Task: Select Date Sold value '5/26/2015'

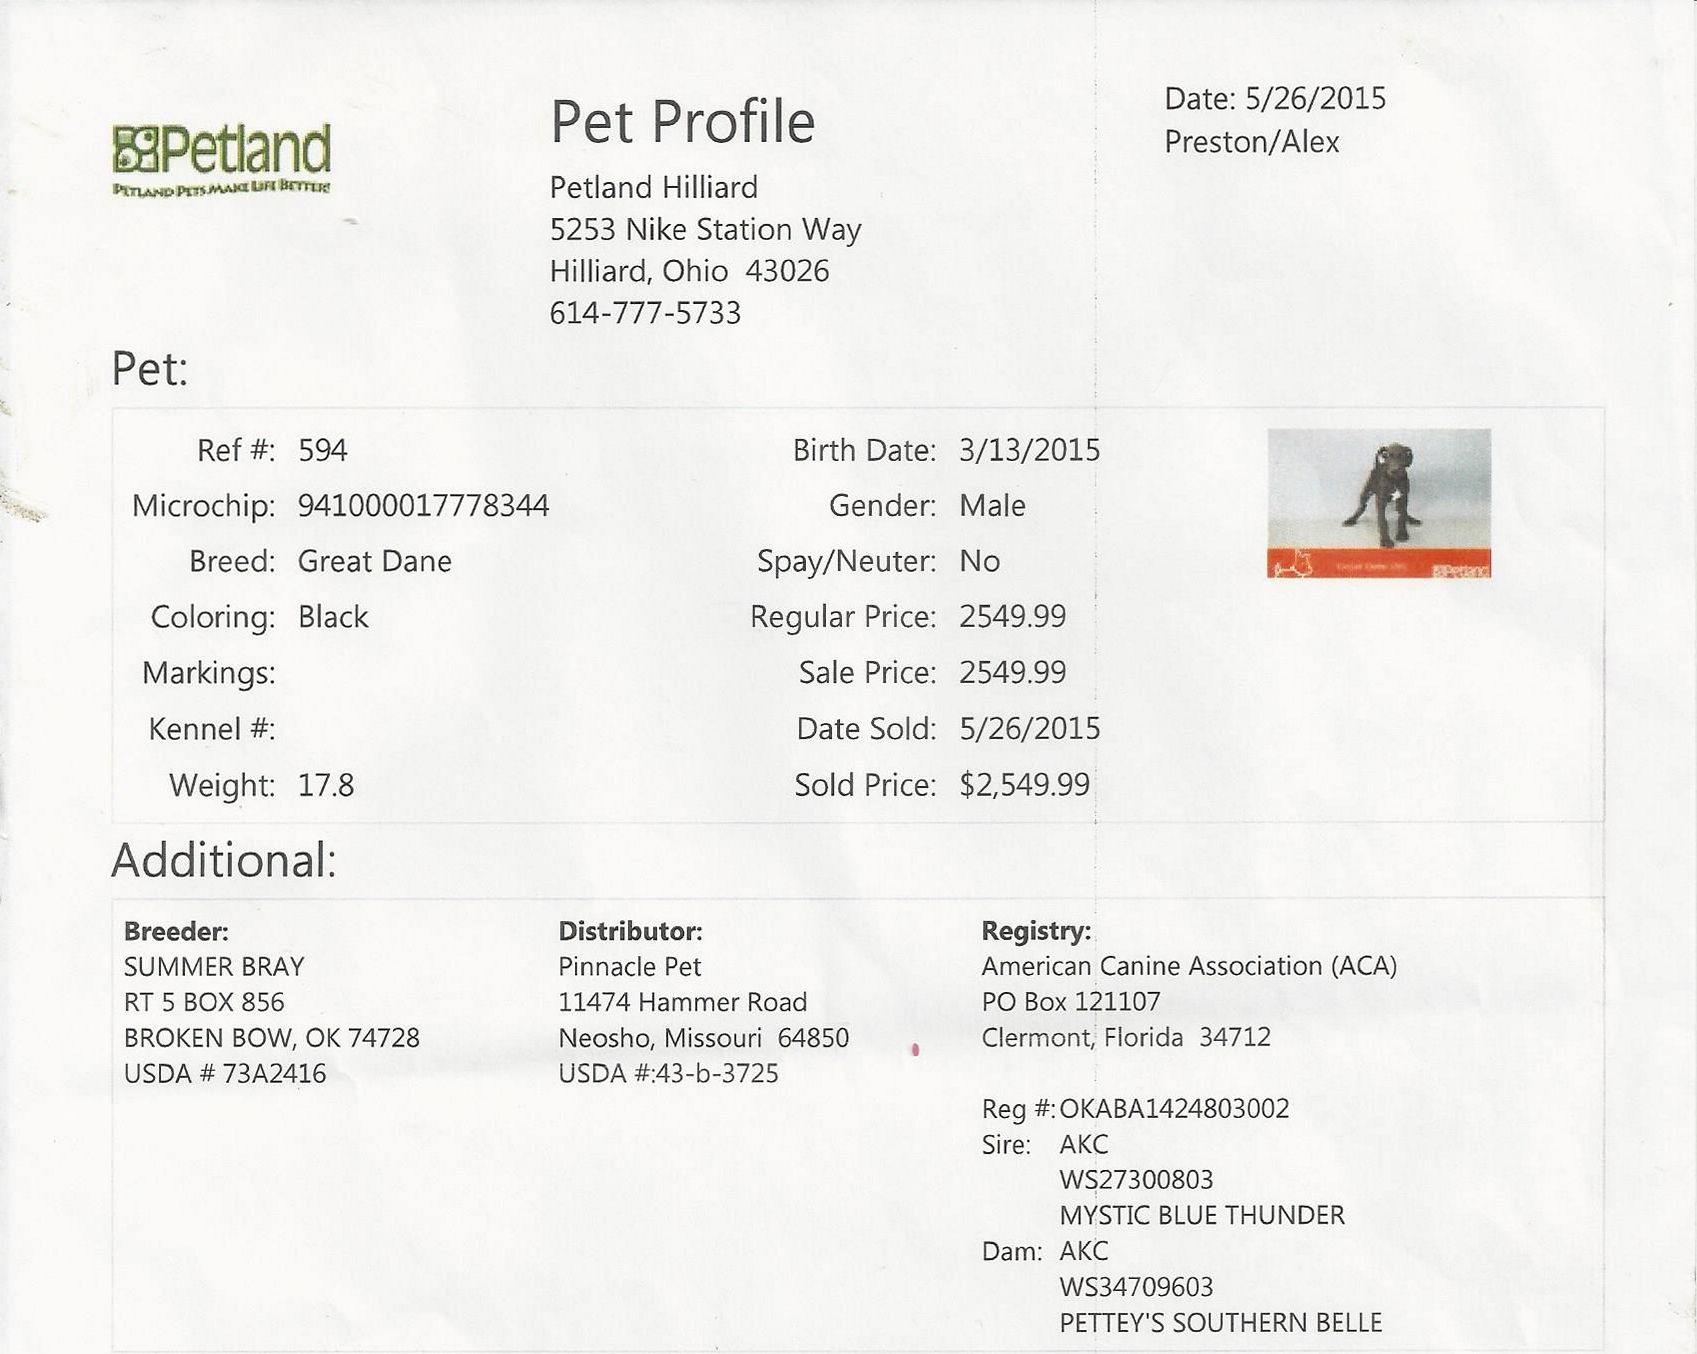Action: pyautogui.click(x=1030, y=729)
